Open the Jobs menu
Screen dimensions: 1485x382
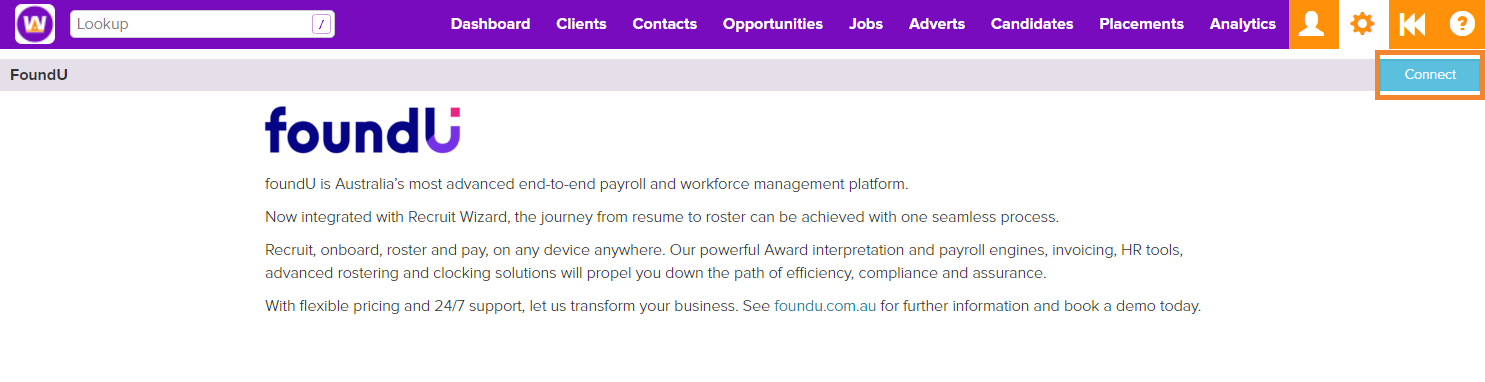pyautogui.click(x=866, y=24)
